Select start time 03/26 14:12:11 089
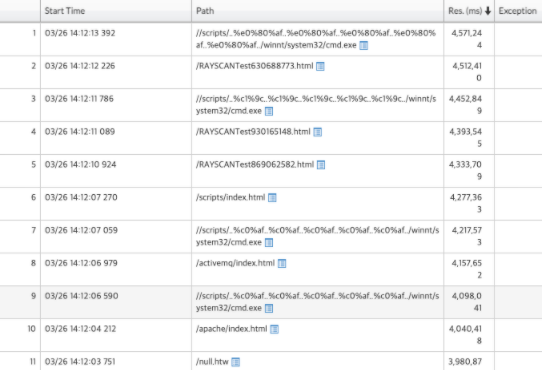The height and width of the screenshot is (370, 542). (x=80, y=131)
